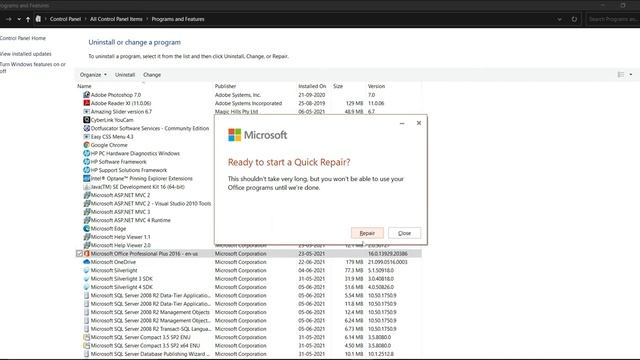Viewport: 640px width, 360px height.
Task: Sort by Installed On column header
Action: coord(312,86)
